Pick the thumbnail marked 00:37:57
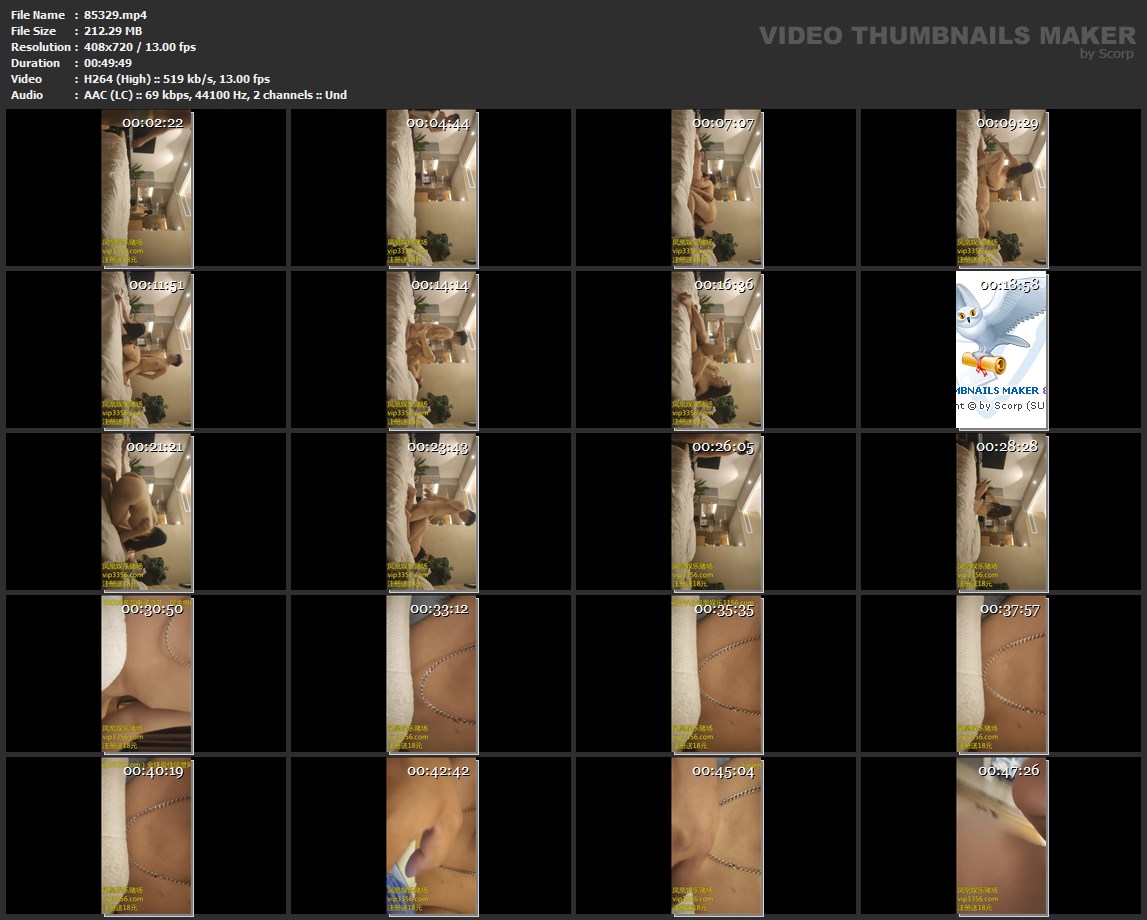The image size is (1147, 920). coord(1002,674)
